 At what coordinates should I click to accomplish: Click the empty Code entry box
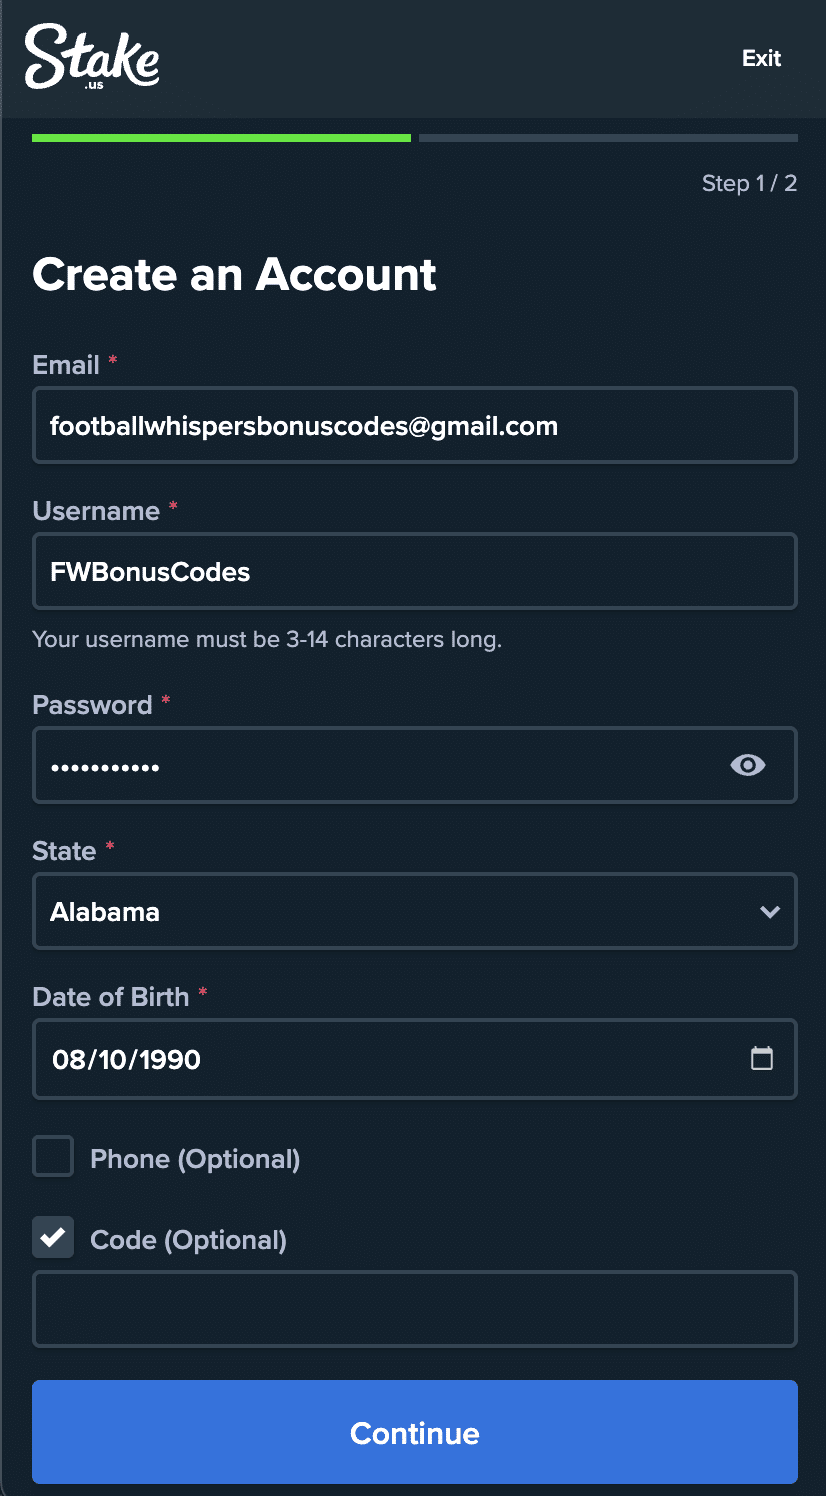click(415, 1308)
